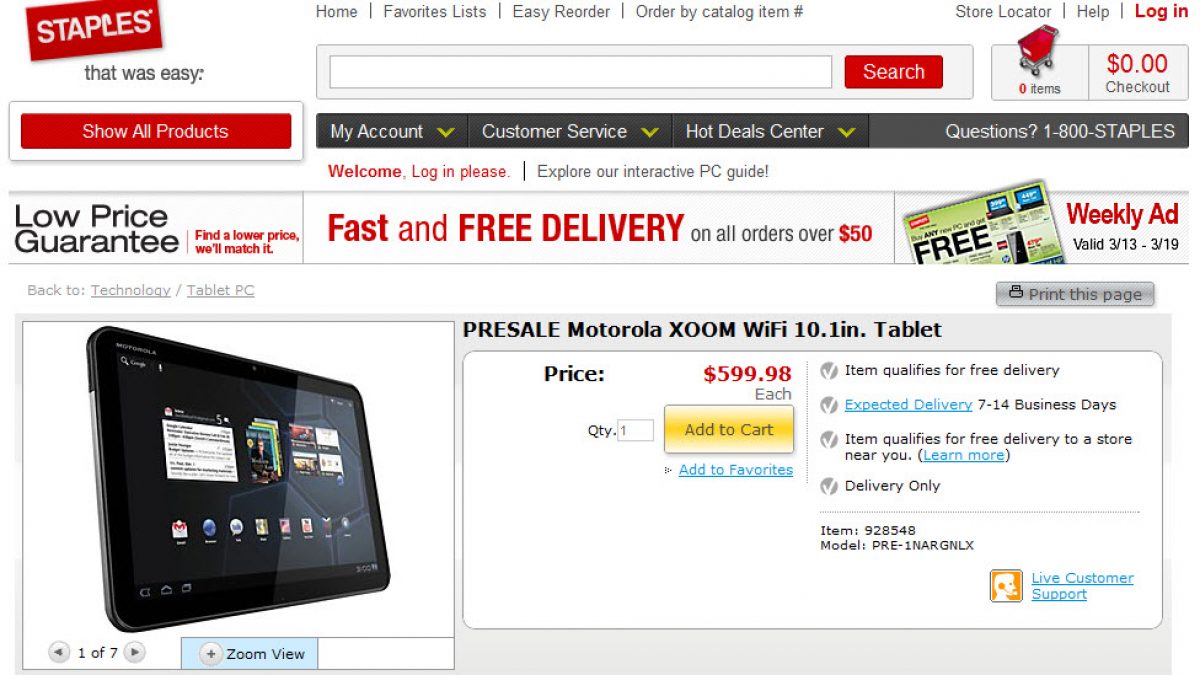Viewport: 1200px width, 675px height.
Task: Click the Show All Products button
Action: tap(156, 131)
